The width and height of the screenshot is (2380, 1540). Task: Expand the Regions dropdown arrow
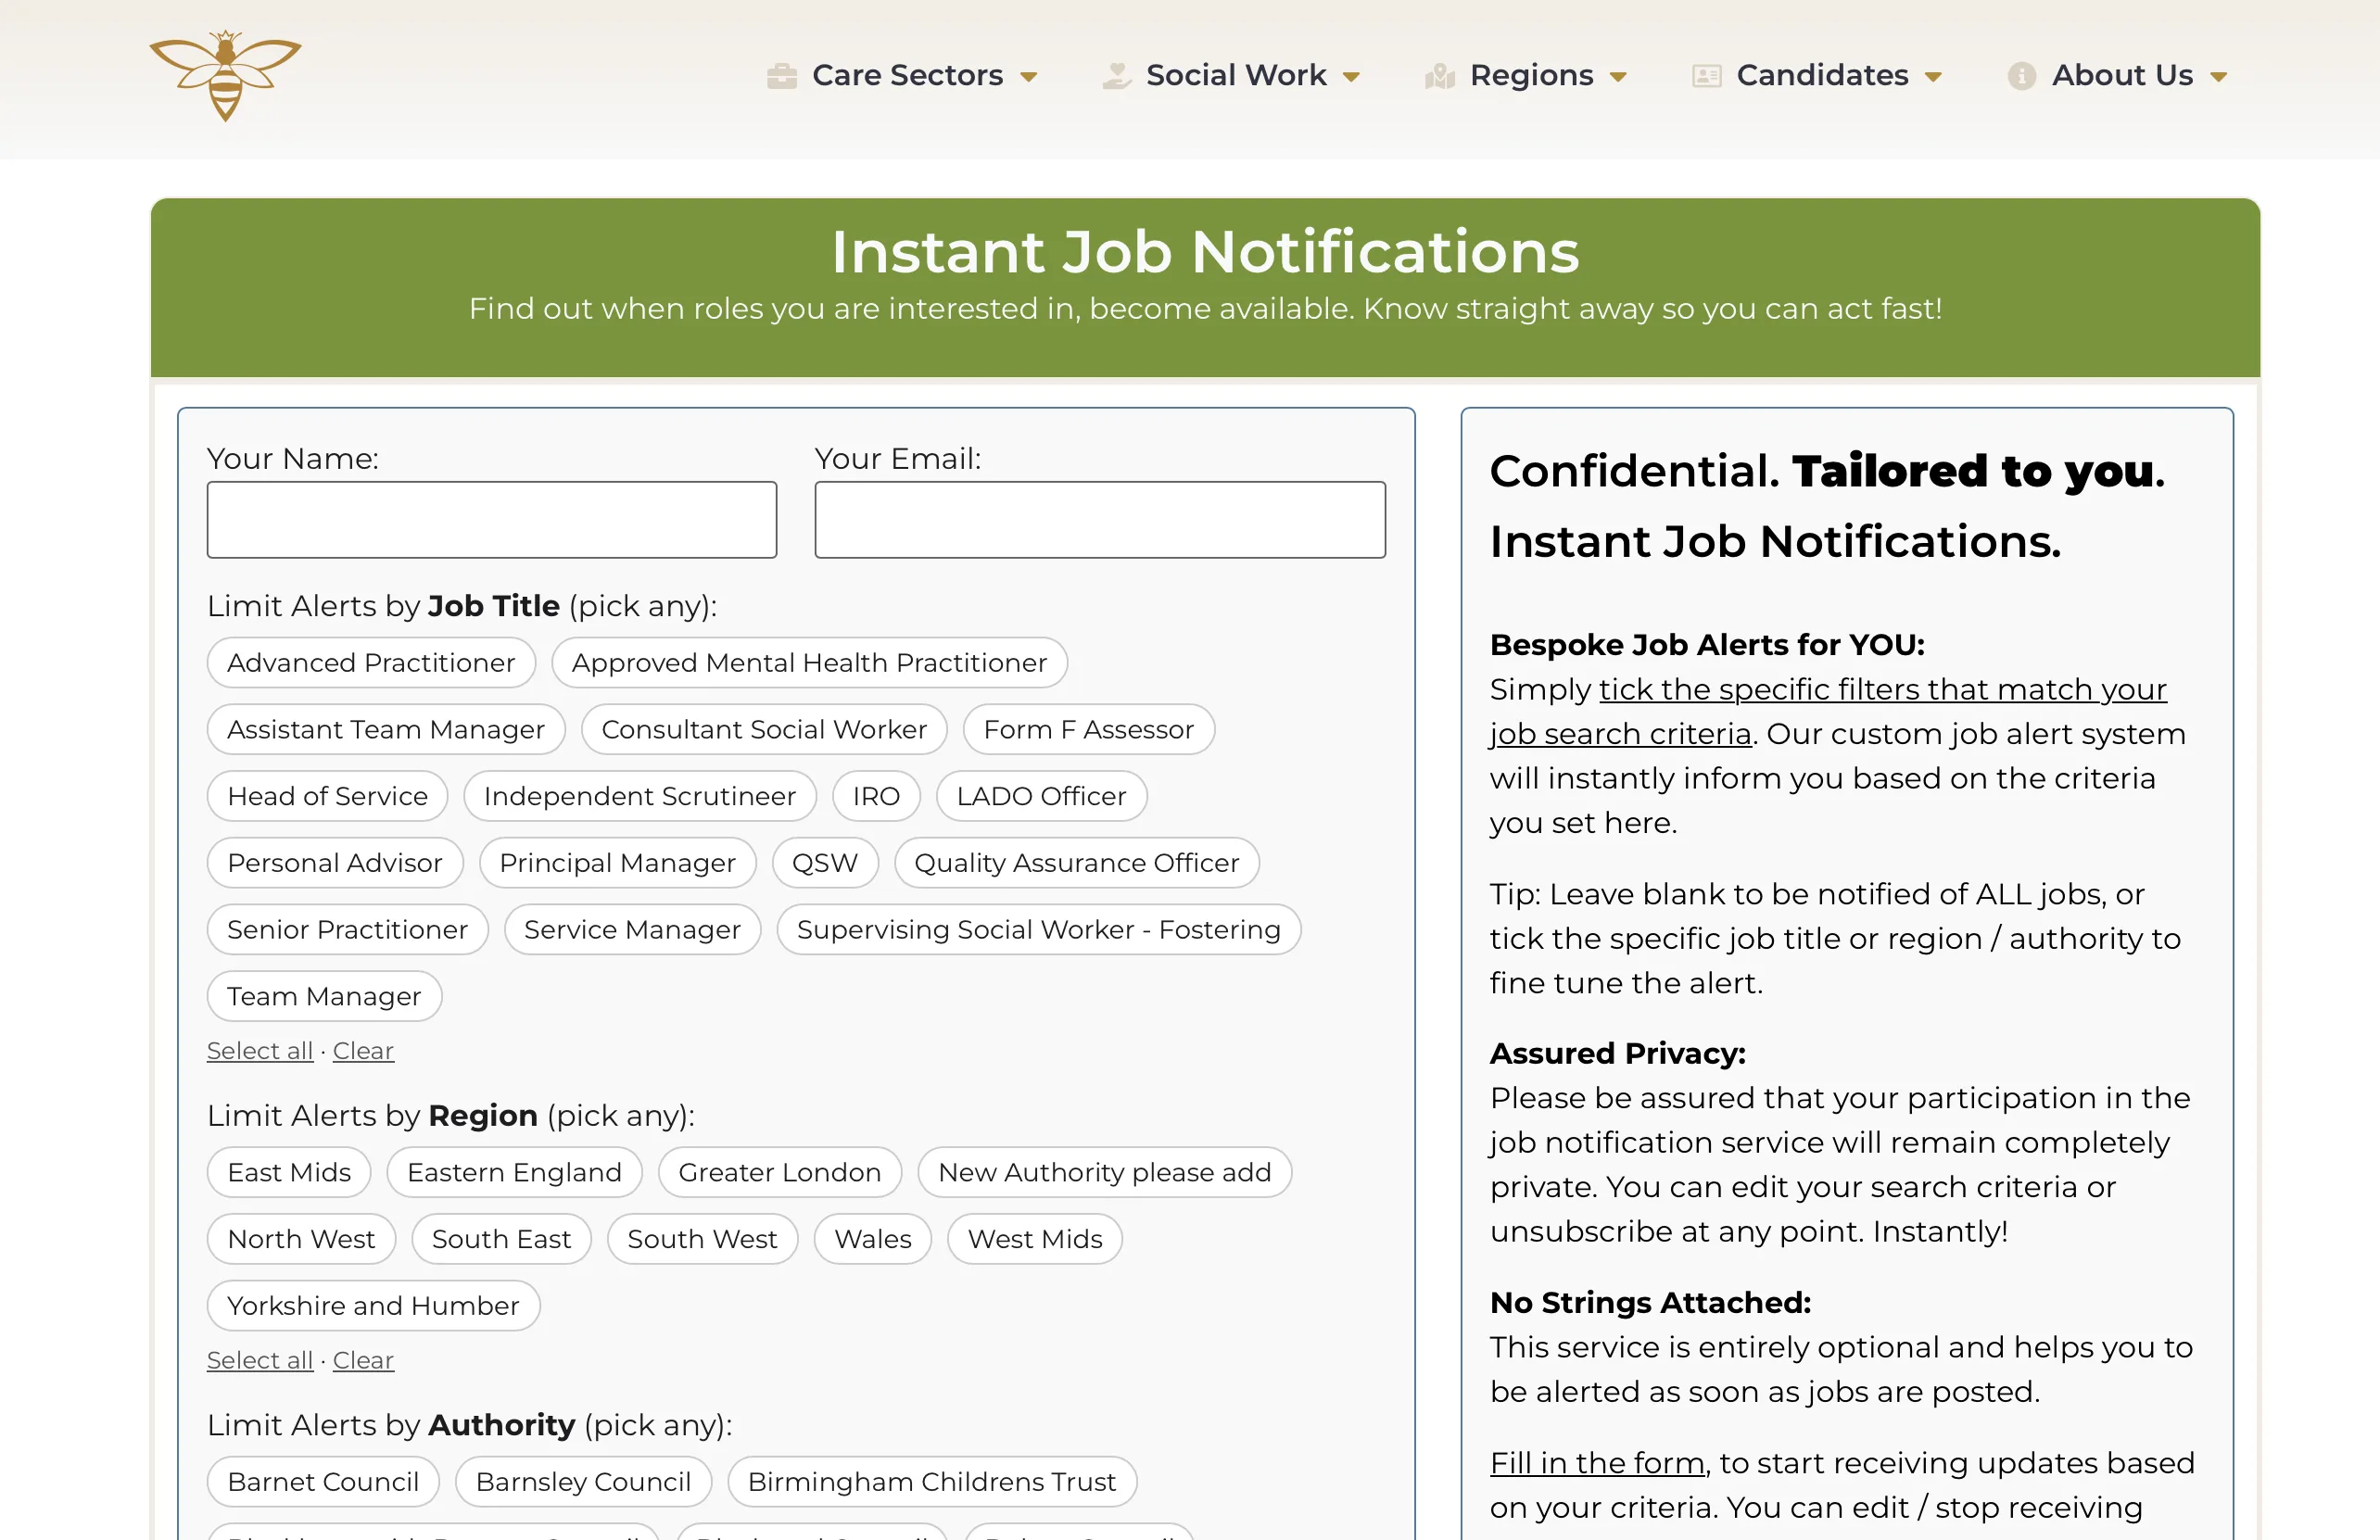tap(1618, 77)
